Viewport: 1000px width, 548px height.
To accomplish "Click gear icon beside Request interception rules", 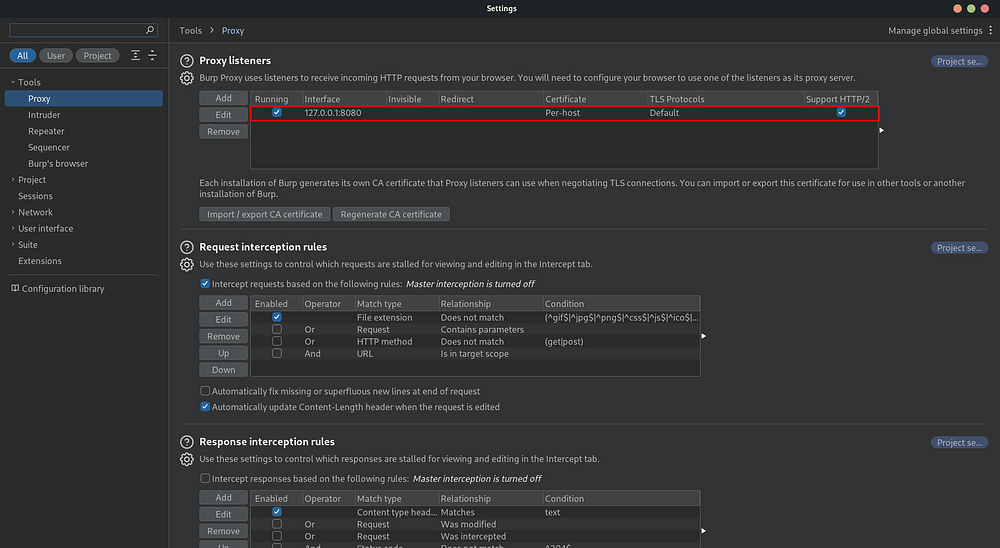I will click(x=186, y=264).
